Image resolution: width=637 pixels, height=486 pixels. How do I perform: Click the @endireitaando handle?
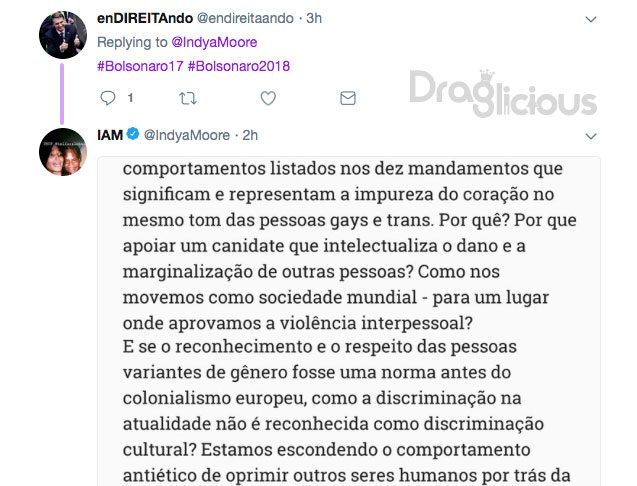[245, 18]
